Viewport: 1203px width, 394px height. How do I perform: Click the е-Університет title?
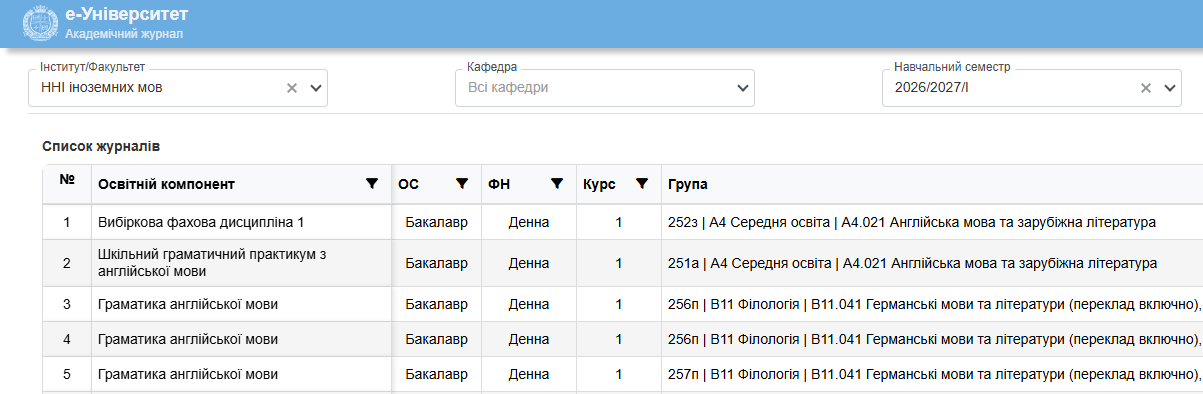coord(126,15)
